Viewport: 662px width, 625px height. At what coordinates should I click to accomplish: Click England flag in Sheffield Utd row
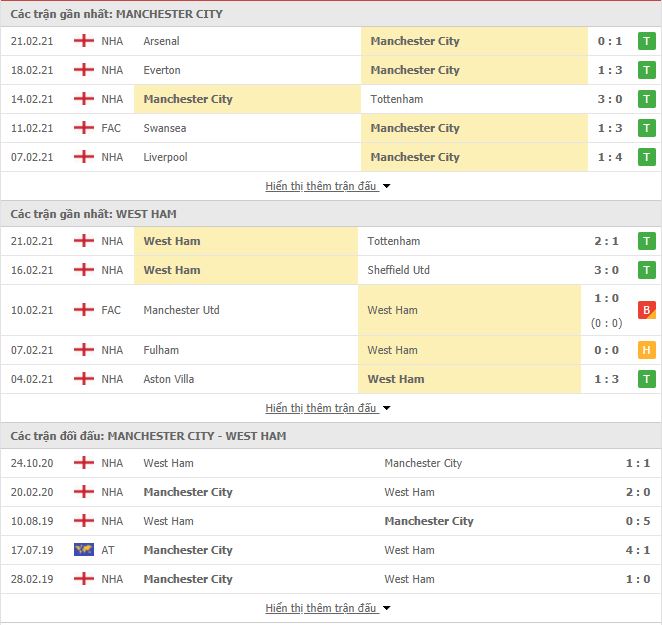(x=84, y=270)
